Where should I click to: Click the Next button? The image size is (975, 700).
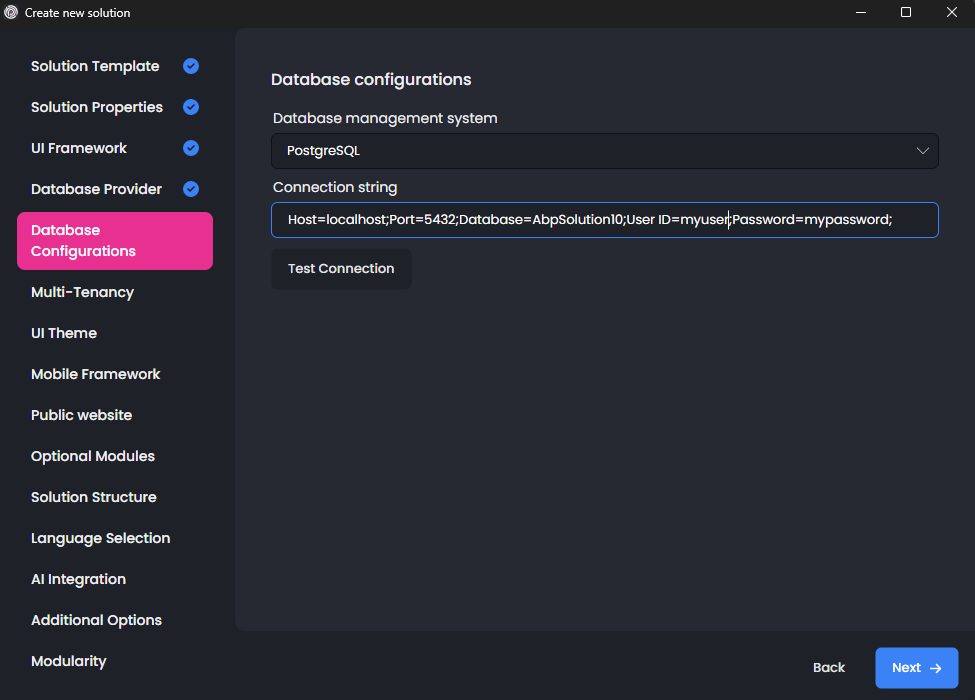916,668
